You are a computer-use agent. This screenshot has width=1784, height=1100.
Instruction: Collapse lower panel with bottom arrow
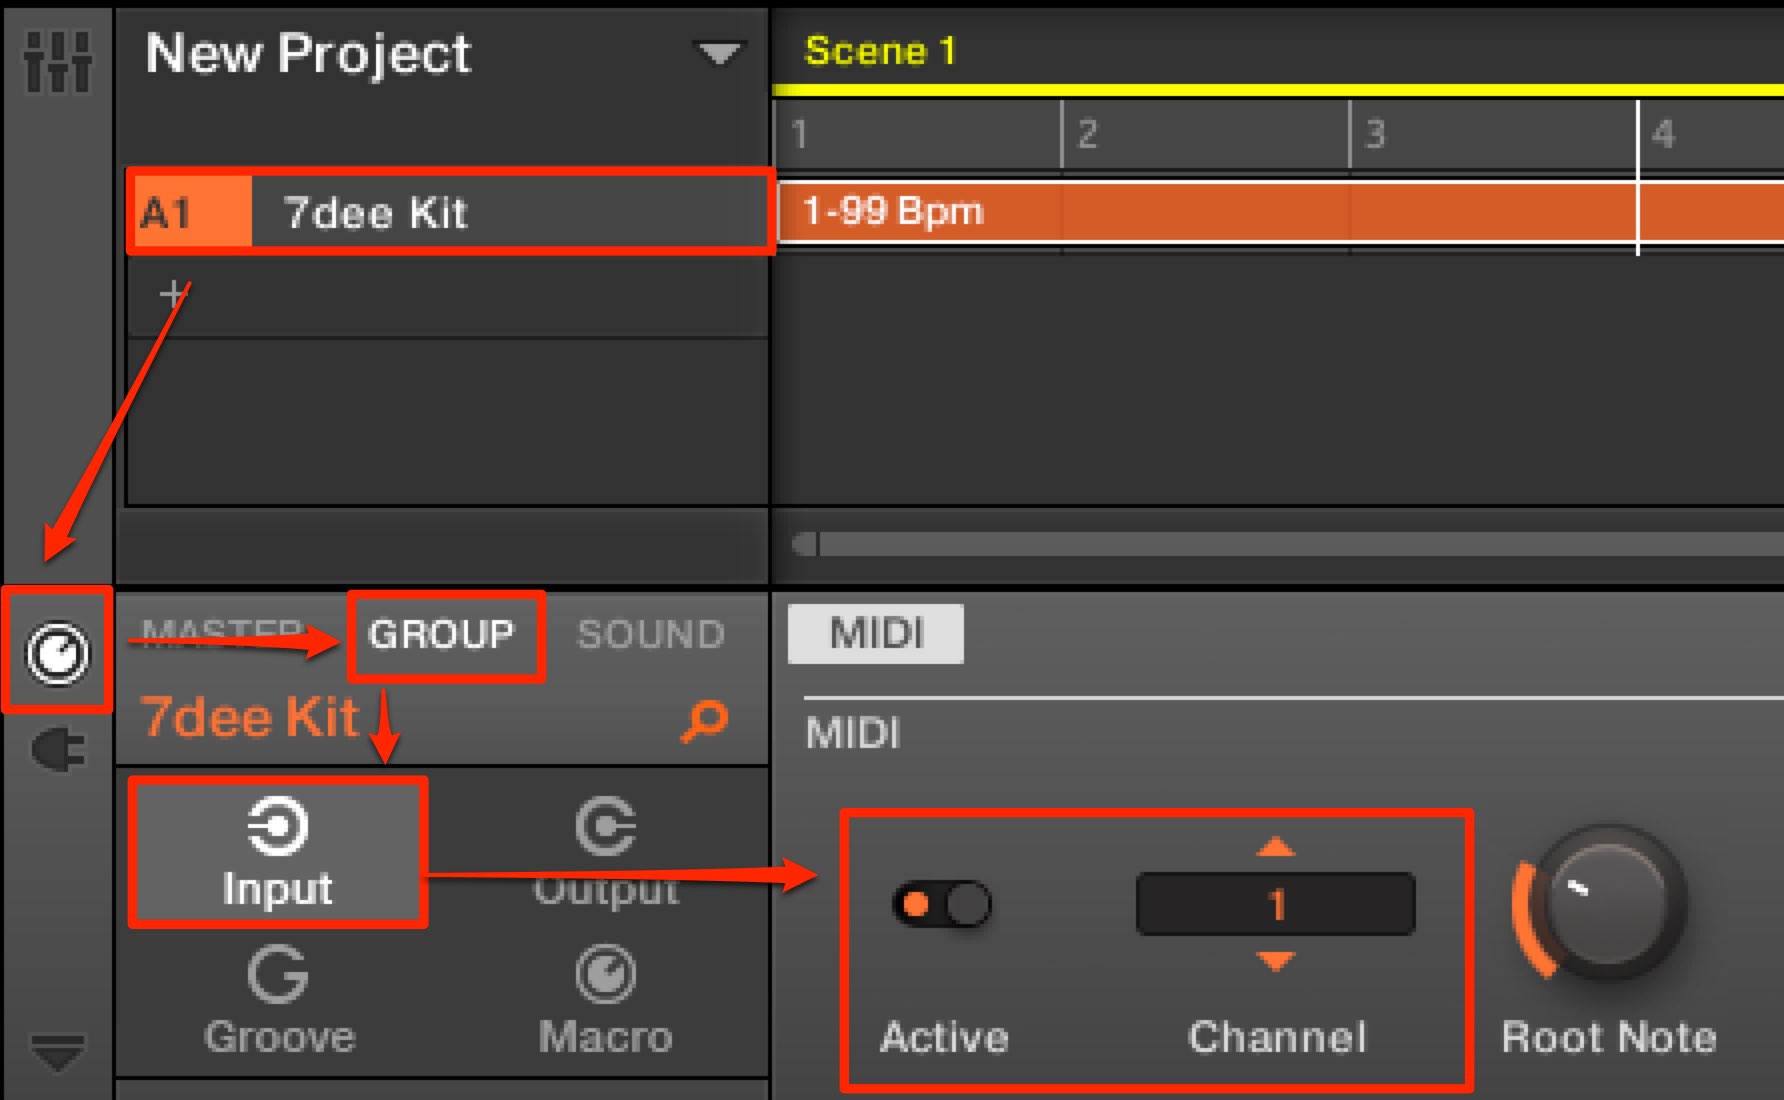tap(57, 1052)
